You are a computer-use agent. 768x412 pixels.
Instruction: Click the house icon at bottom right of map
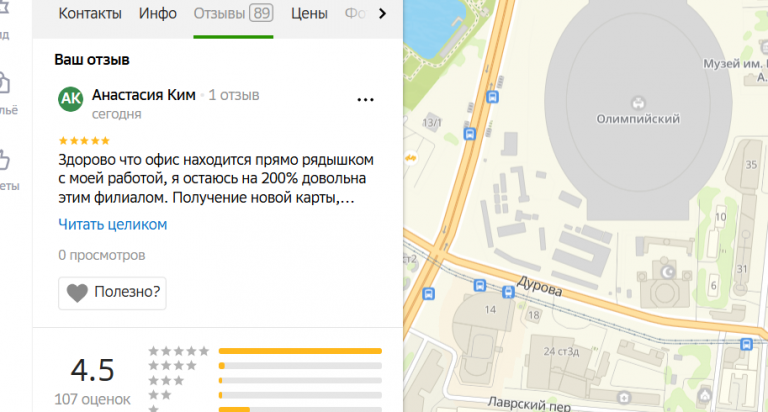705,395
